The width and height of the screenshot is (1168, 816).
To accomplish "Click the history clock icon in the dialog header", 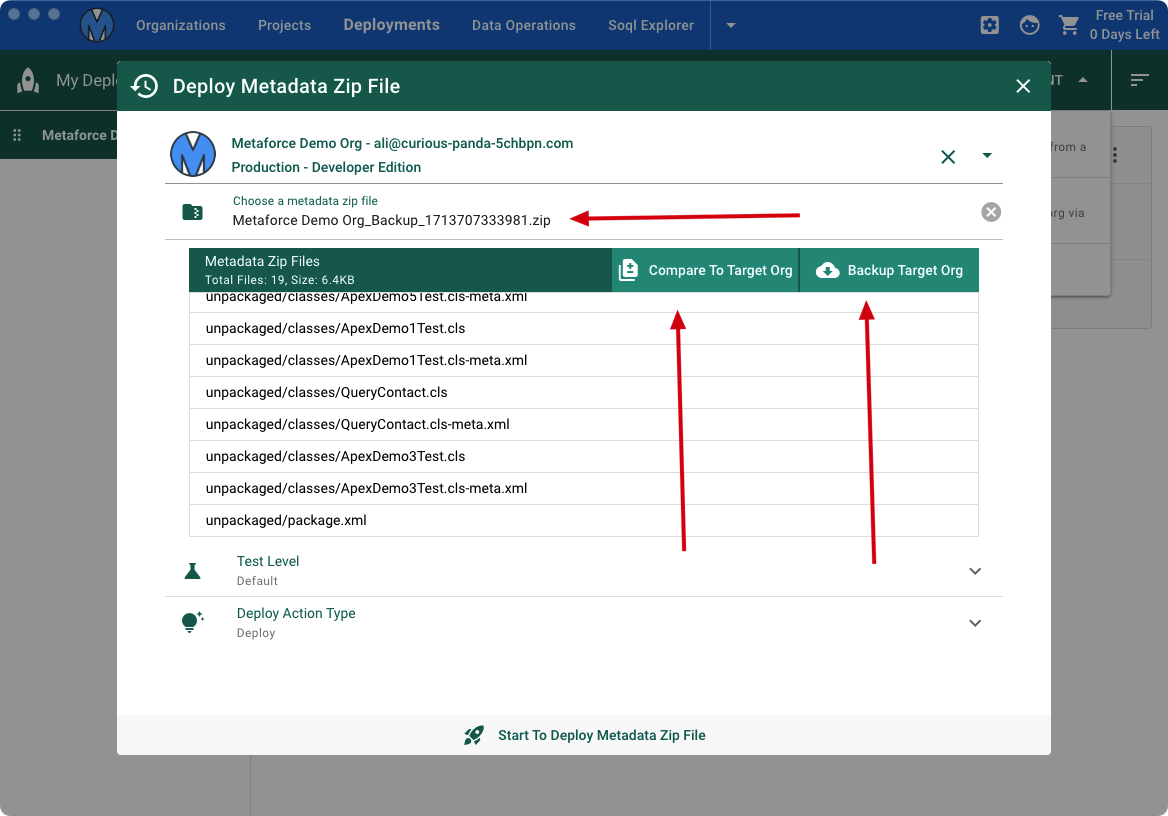I will 145,86.
